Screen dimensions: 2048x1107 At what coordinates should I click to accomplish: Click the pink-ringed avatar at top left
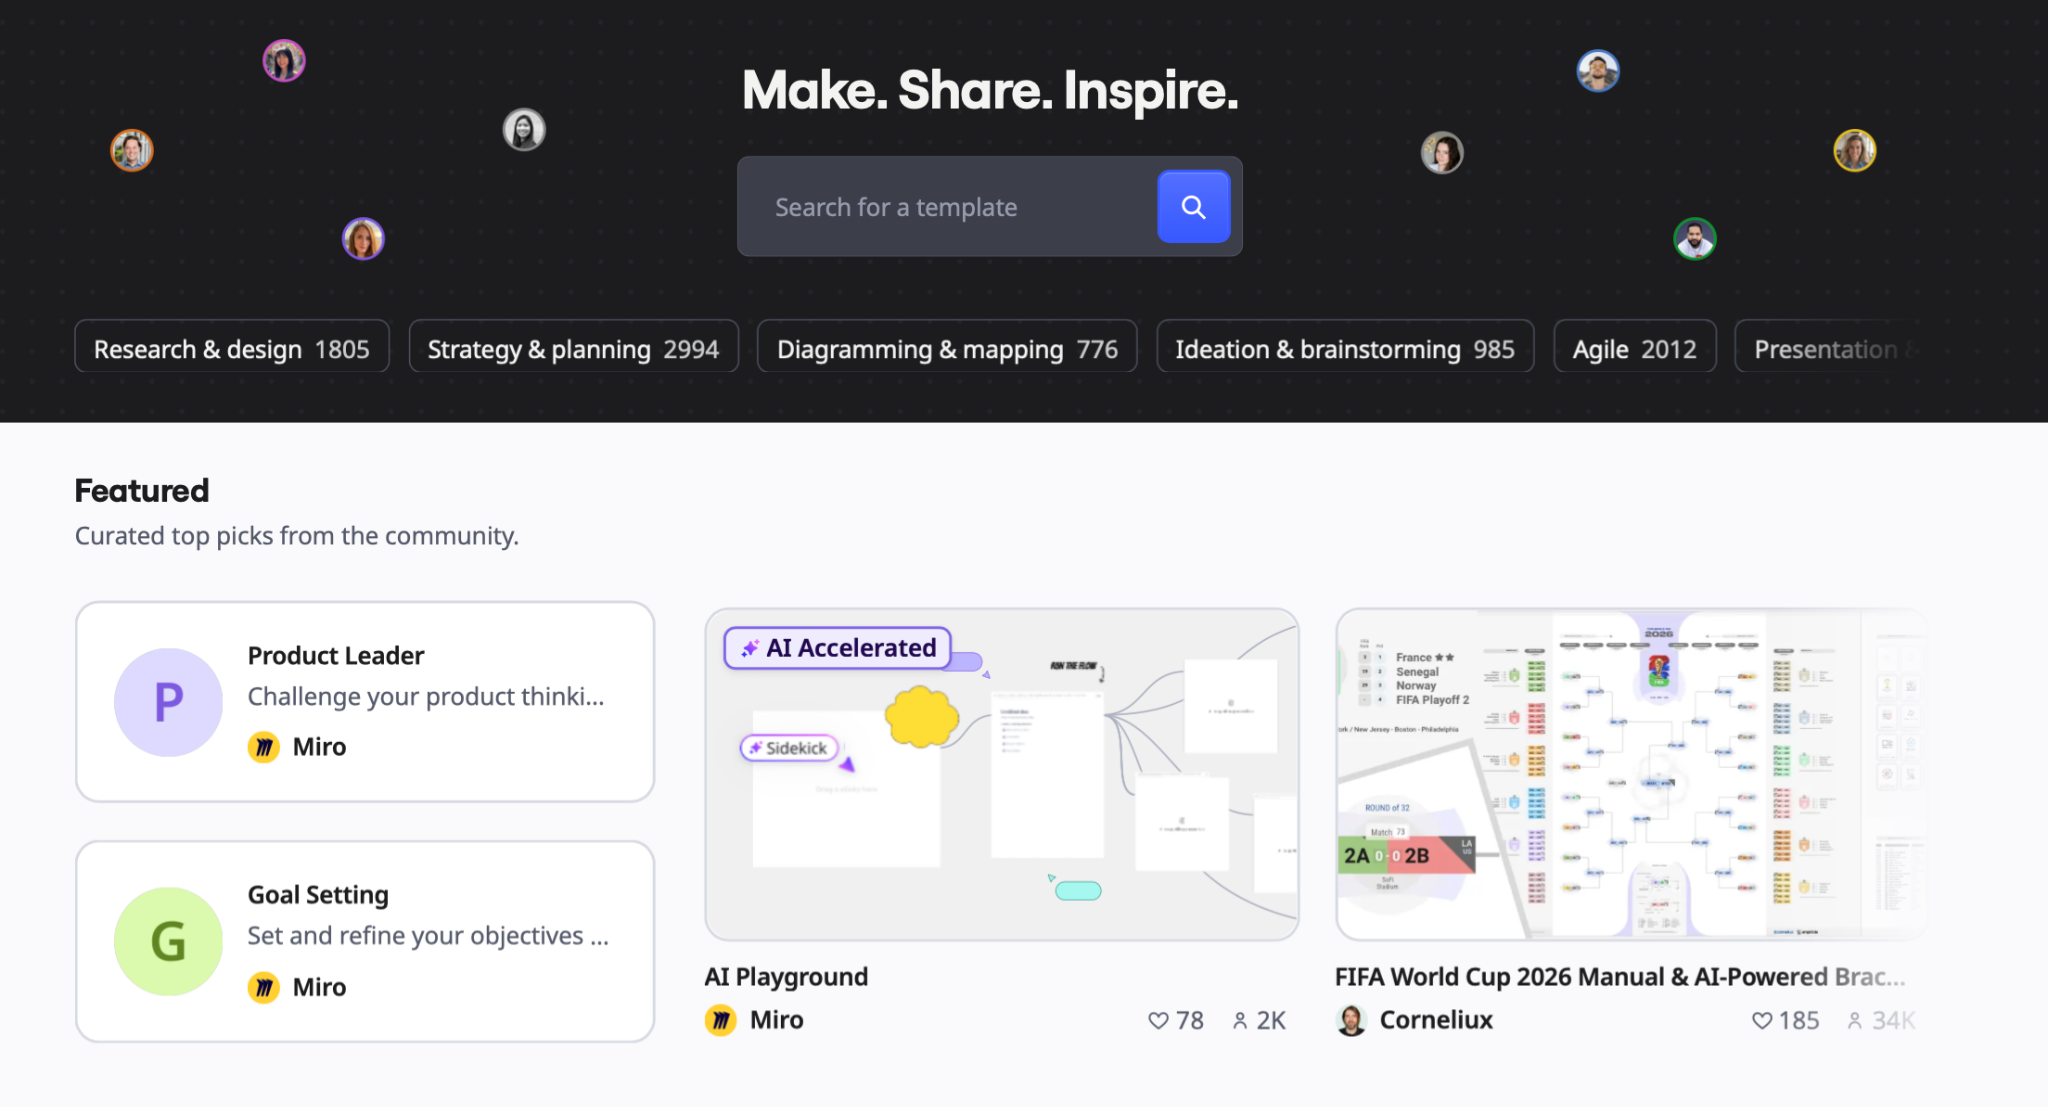coord(284,61)
